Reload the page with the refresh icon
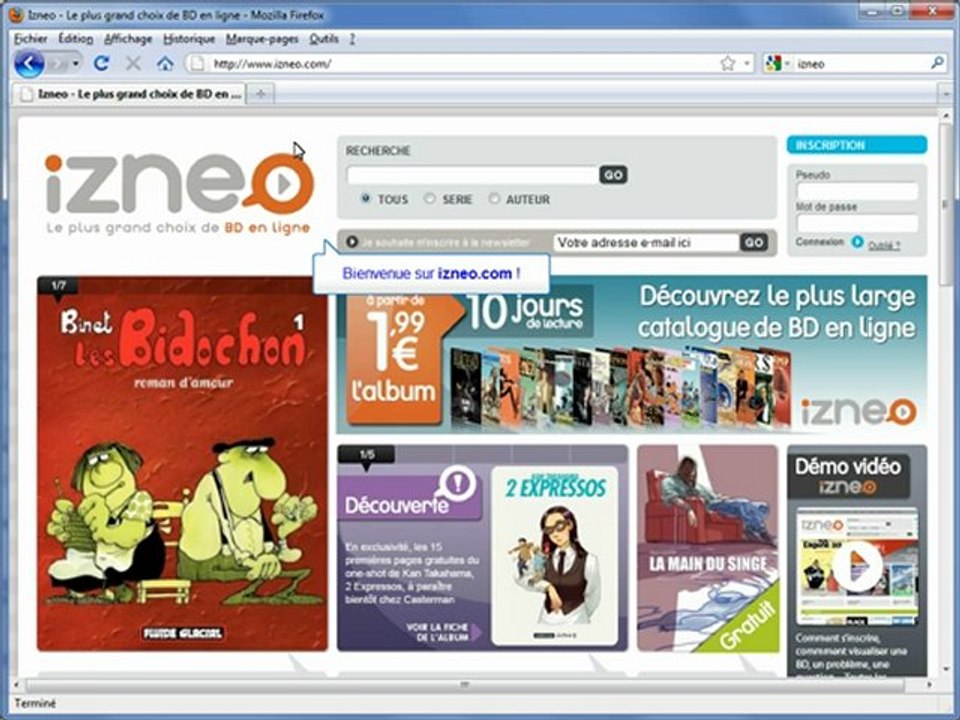960x720 pixels. pyautogui.click(x=101, y=63)
